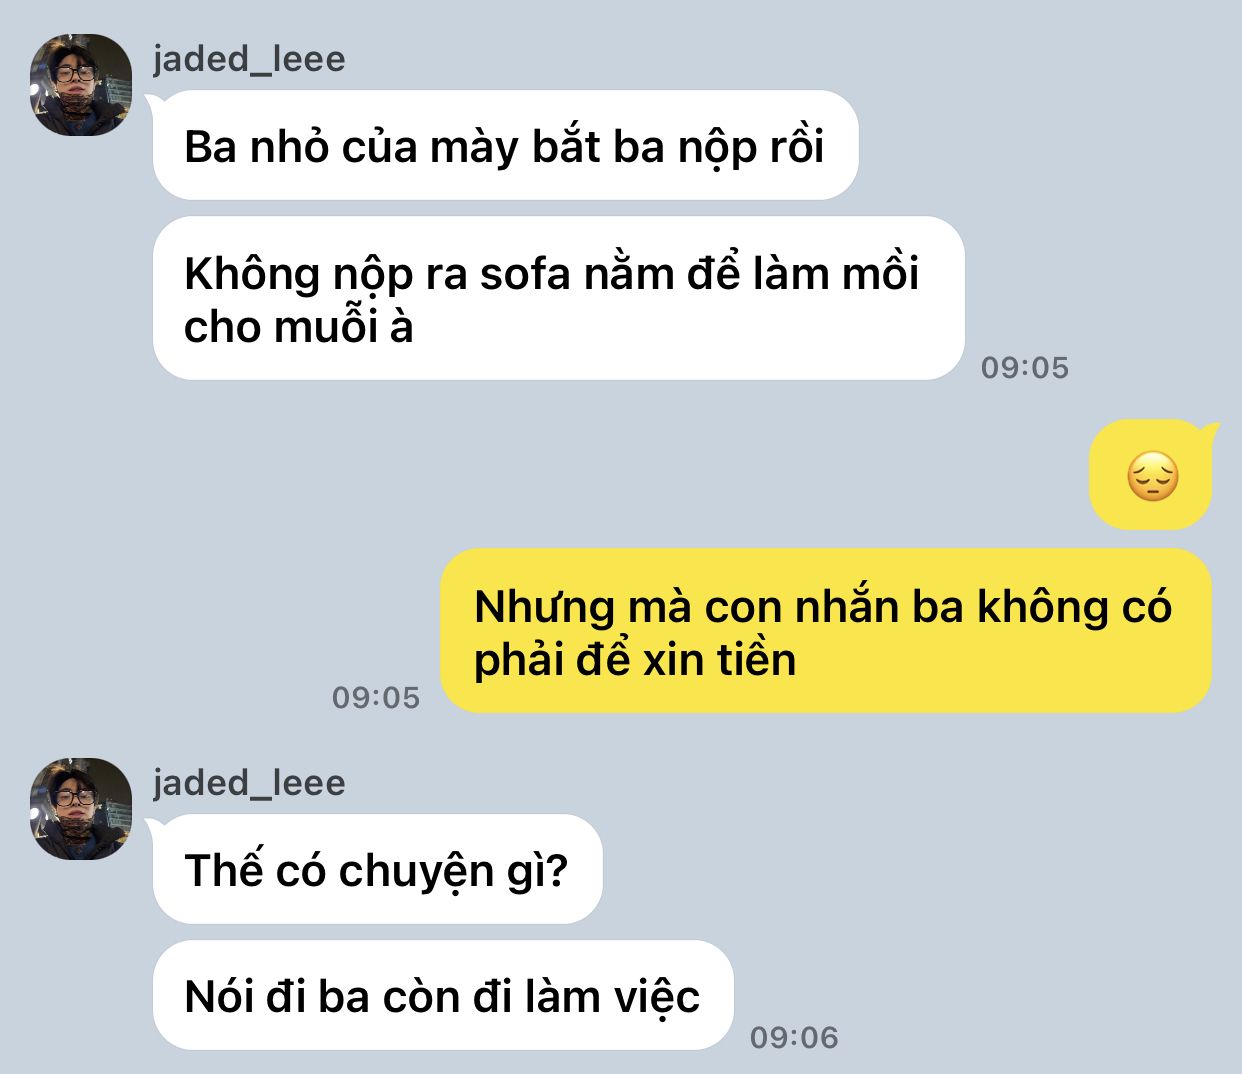The width and height of the screenshot is (1242, 1074).
Task: Open jaded_leee's top profile avatar
Action: [x=81, y=85]
